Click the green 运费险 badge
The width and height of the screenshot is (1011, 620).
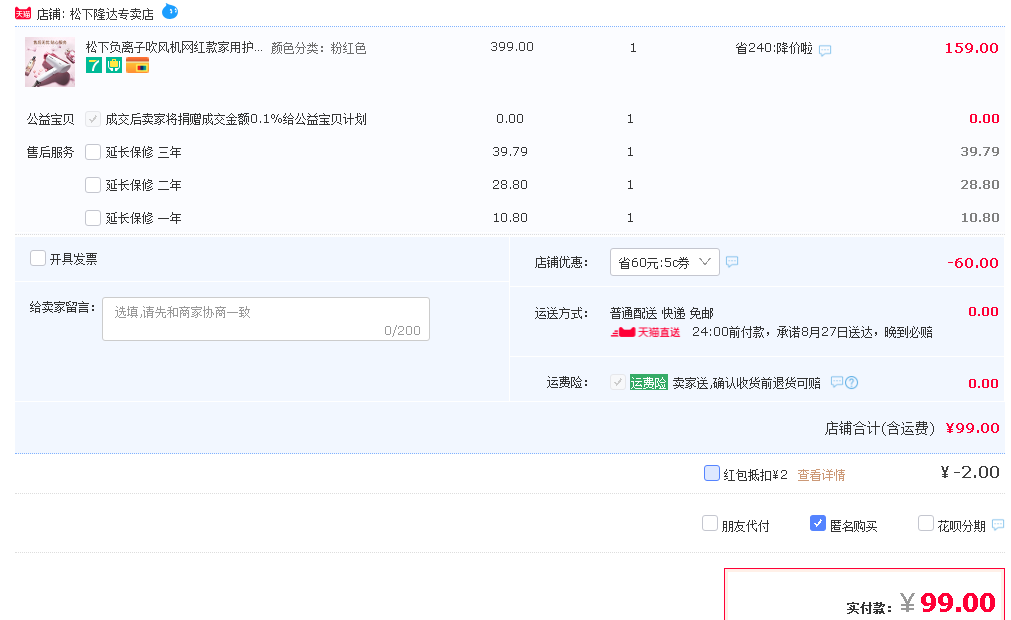[x=648, y=383]
